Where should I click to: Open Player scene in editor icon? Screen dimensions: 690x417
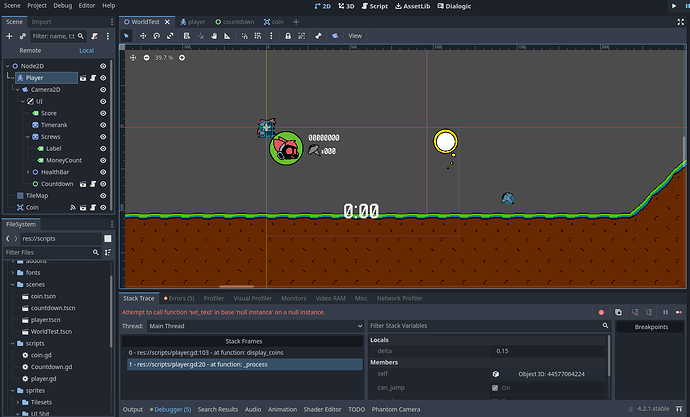click(83, 78)
